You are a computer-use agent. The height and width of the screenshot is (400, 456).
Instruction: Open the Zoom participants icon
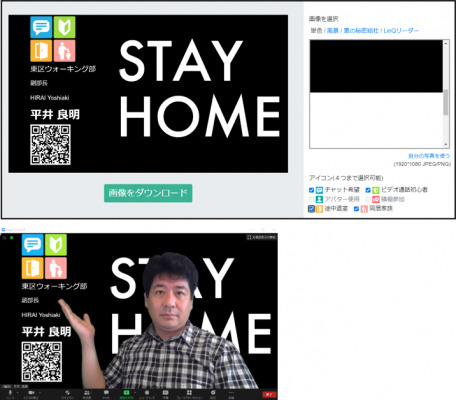[x=87, y=392]
